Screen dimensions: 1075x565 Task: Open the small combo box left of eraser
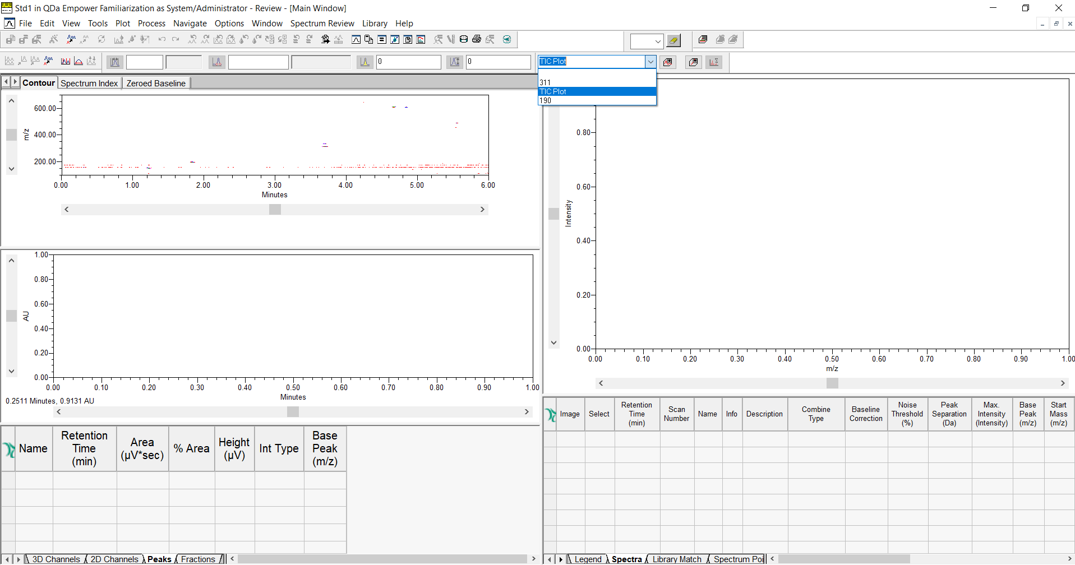(x=647, y=41)
